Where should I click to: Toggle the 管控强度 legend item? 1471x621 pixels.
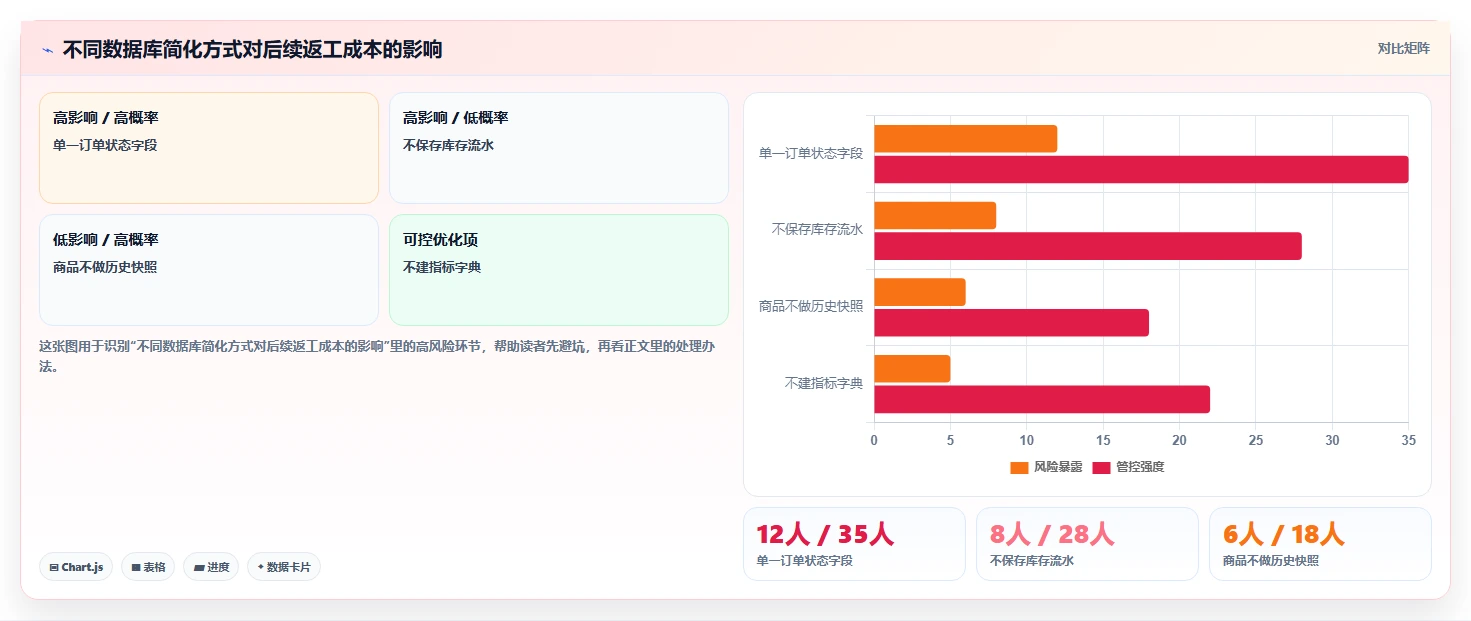(x=1128, y=467)
